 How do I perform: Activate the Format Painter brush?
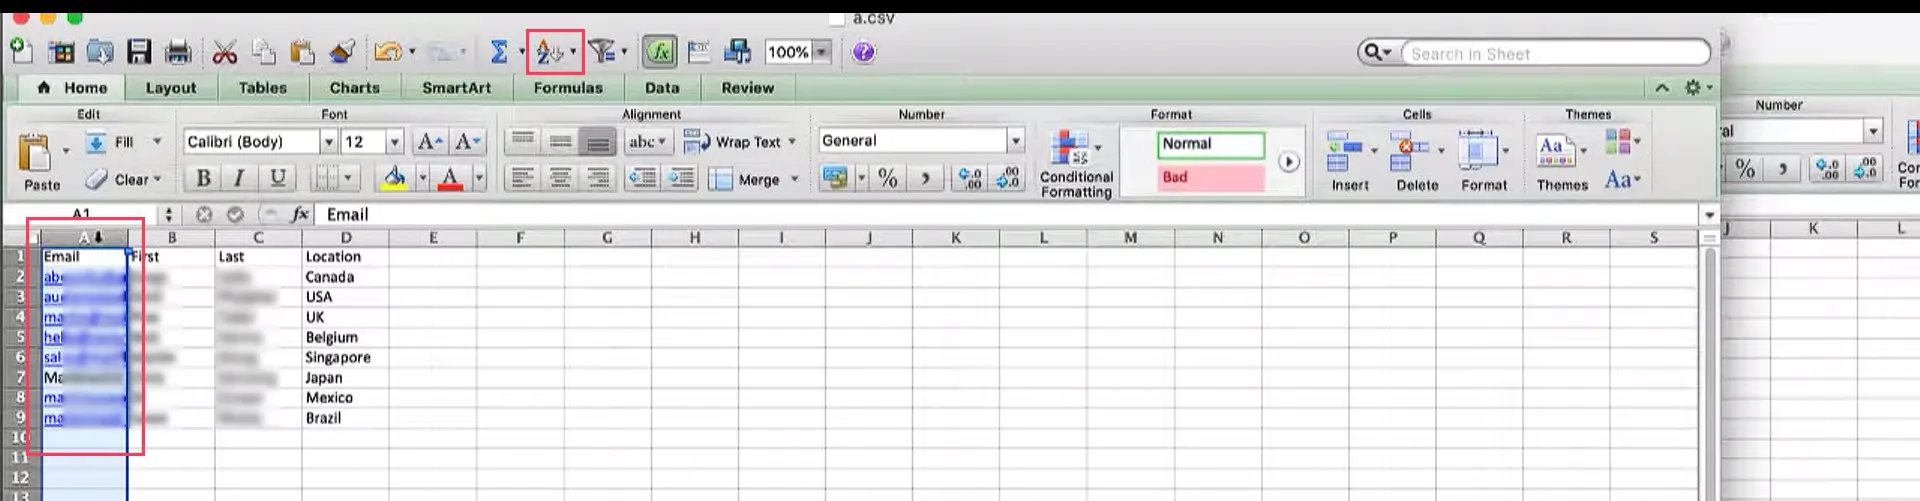pyautogui.click(x=342, y=52)
